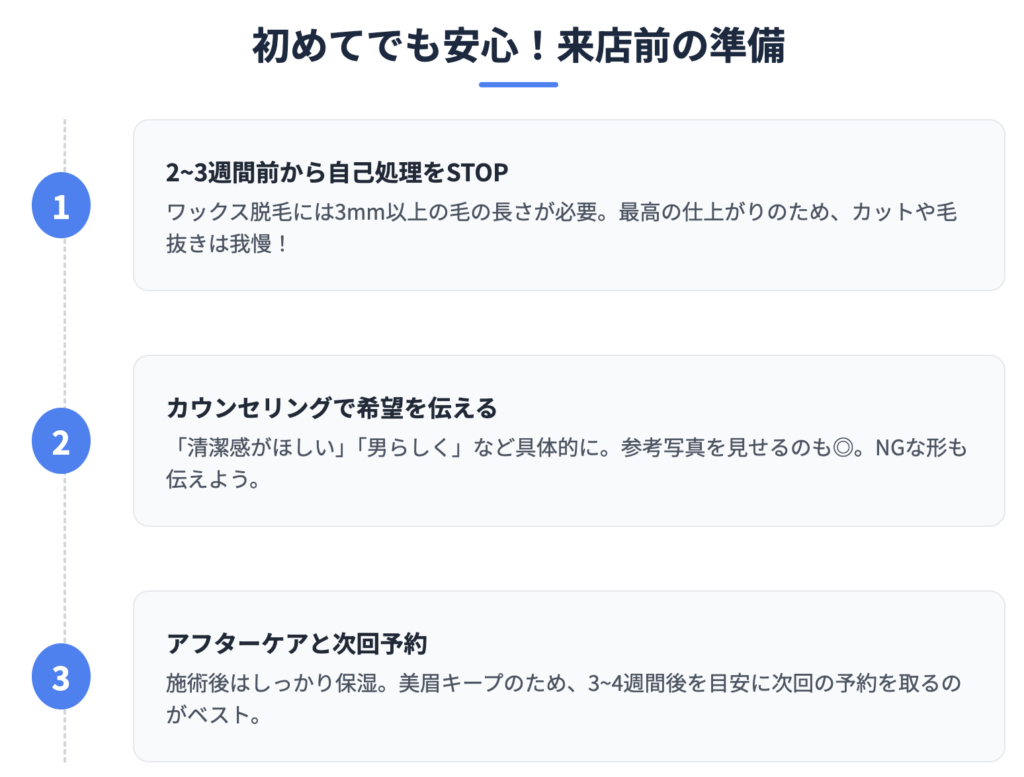Image resolution: width=1024 pixels, height=777 pixels.
Task: Click the heading 初めてでも安心！来店前の準備
Action: tap(519, 46)
